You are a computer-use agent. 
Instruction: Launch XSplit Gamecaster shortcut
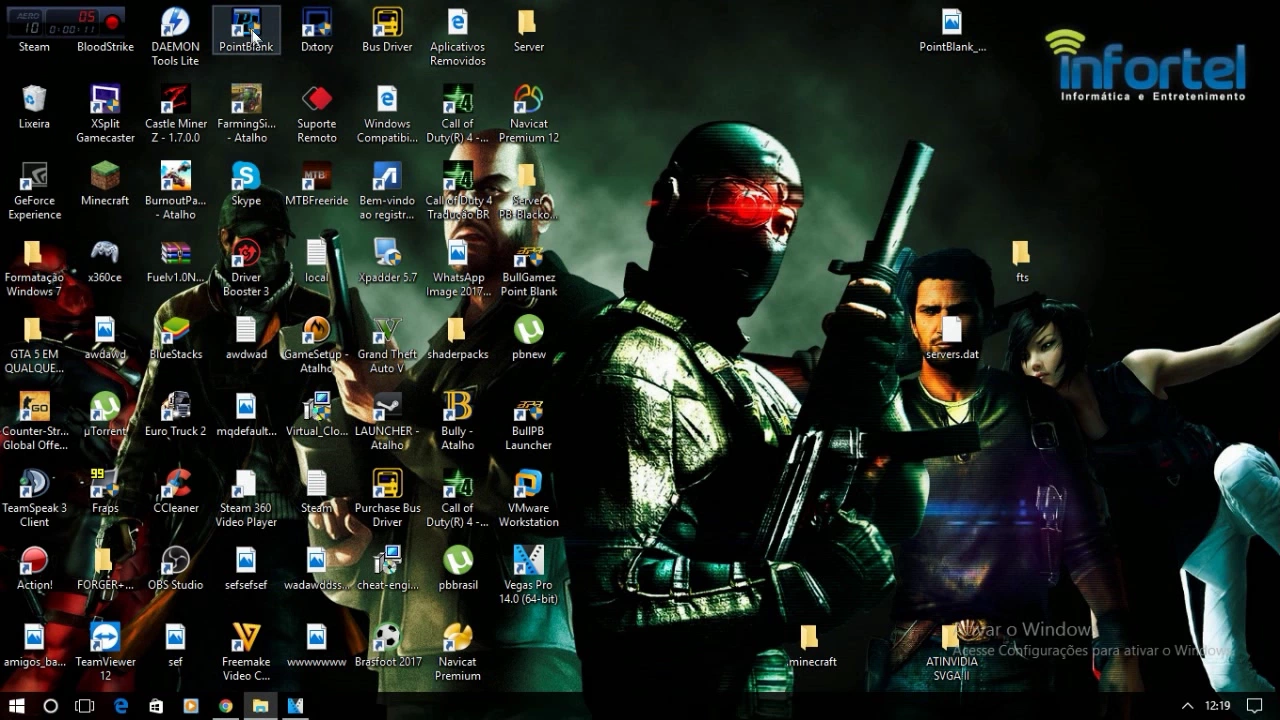105,114
